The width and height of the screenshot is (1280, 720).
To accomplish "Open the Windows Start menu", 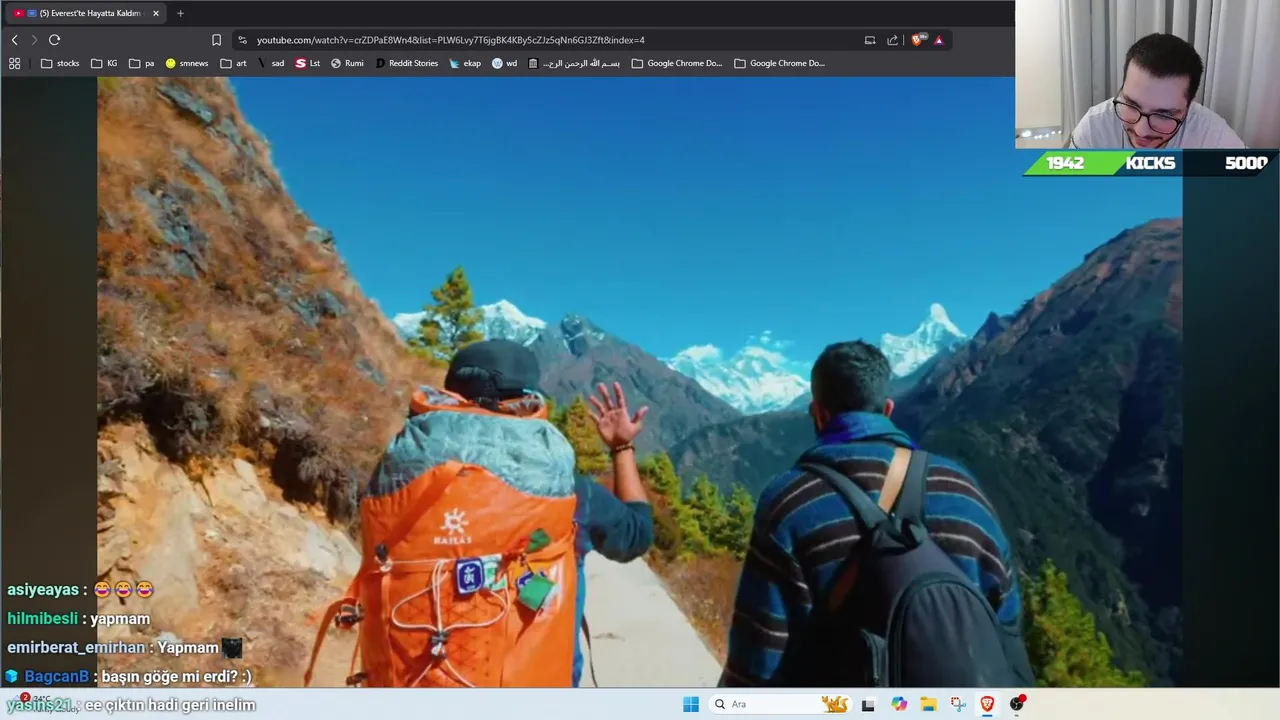I will (691, 704).
